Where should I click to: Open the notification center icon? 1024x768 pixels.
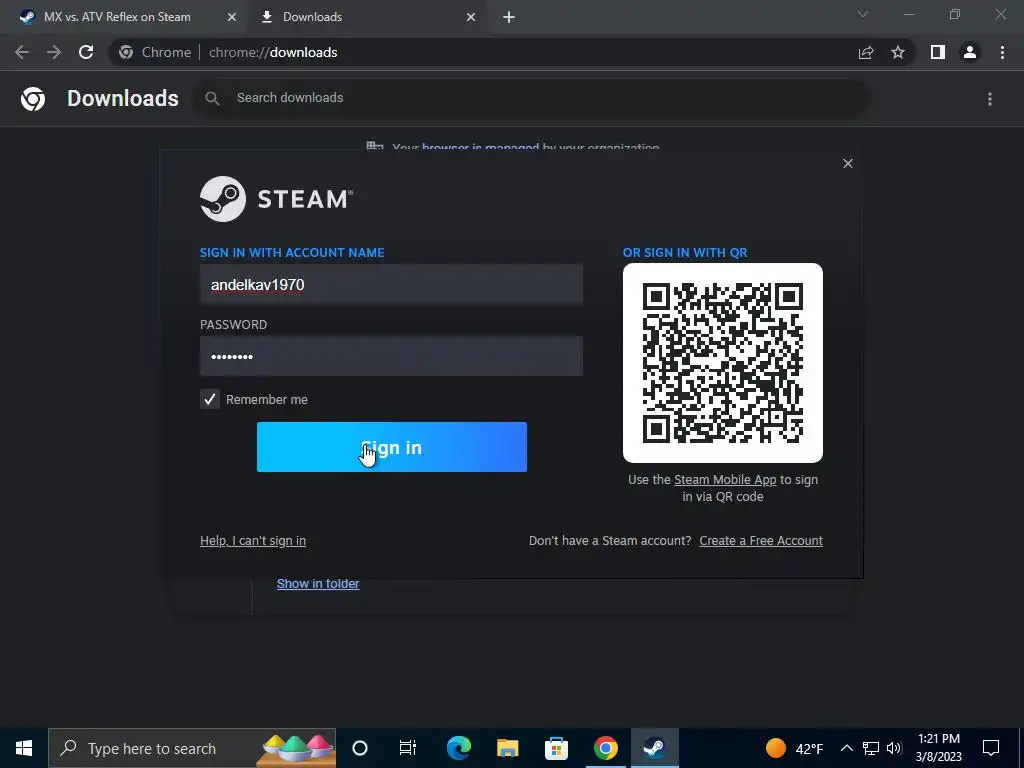point(991,748)
